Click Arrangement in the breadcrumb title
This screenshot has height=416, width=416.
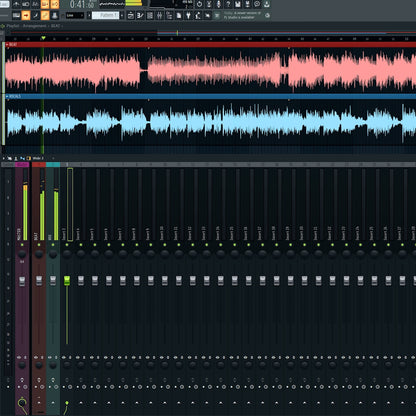point(35,26)
